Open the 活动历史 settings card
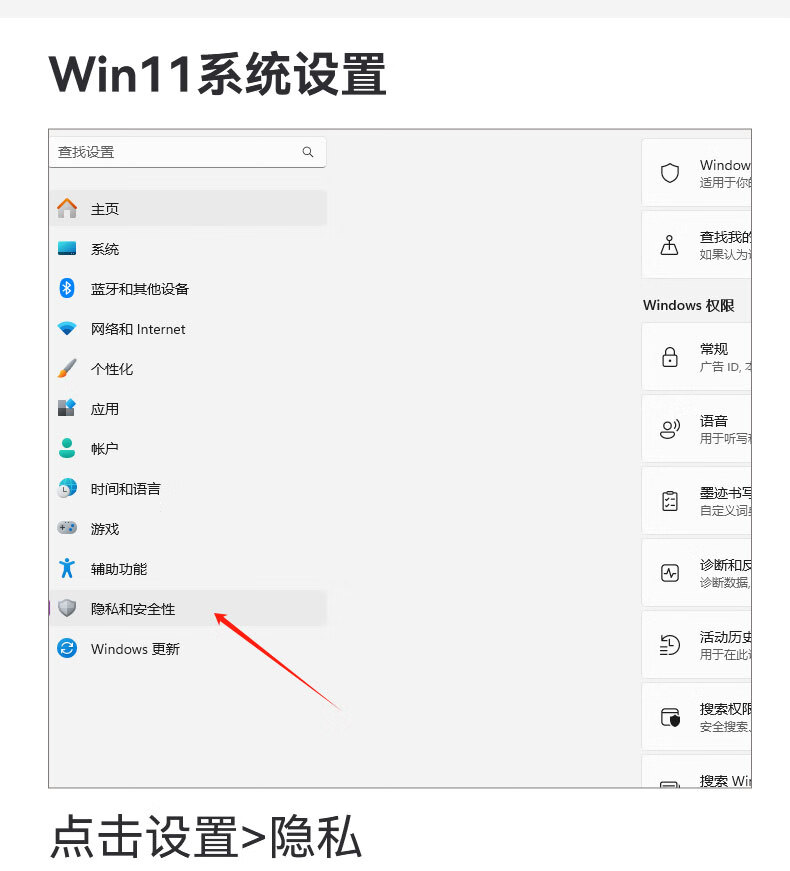Image resolution: width=790 pixels, height=871 pixels. (697, 645)
